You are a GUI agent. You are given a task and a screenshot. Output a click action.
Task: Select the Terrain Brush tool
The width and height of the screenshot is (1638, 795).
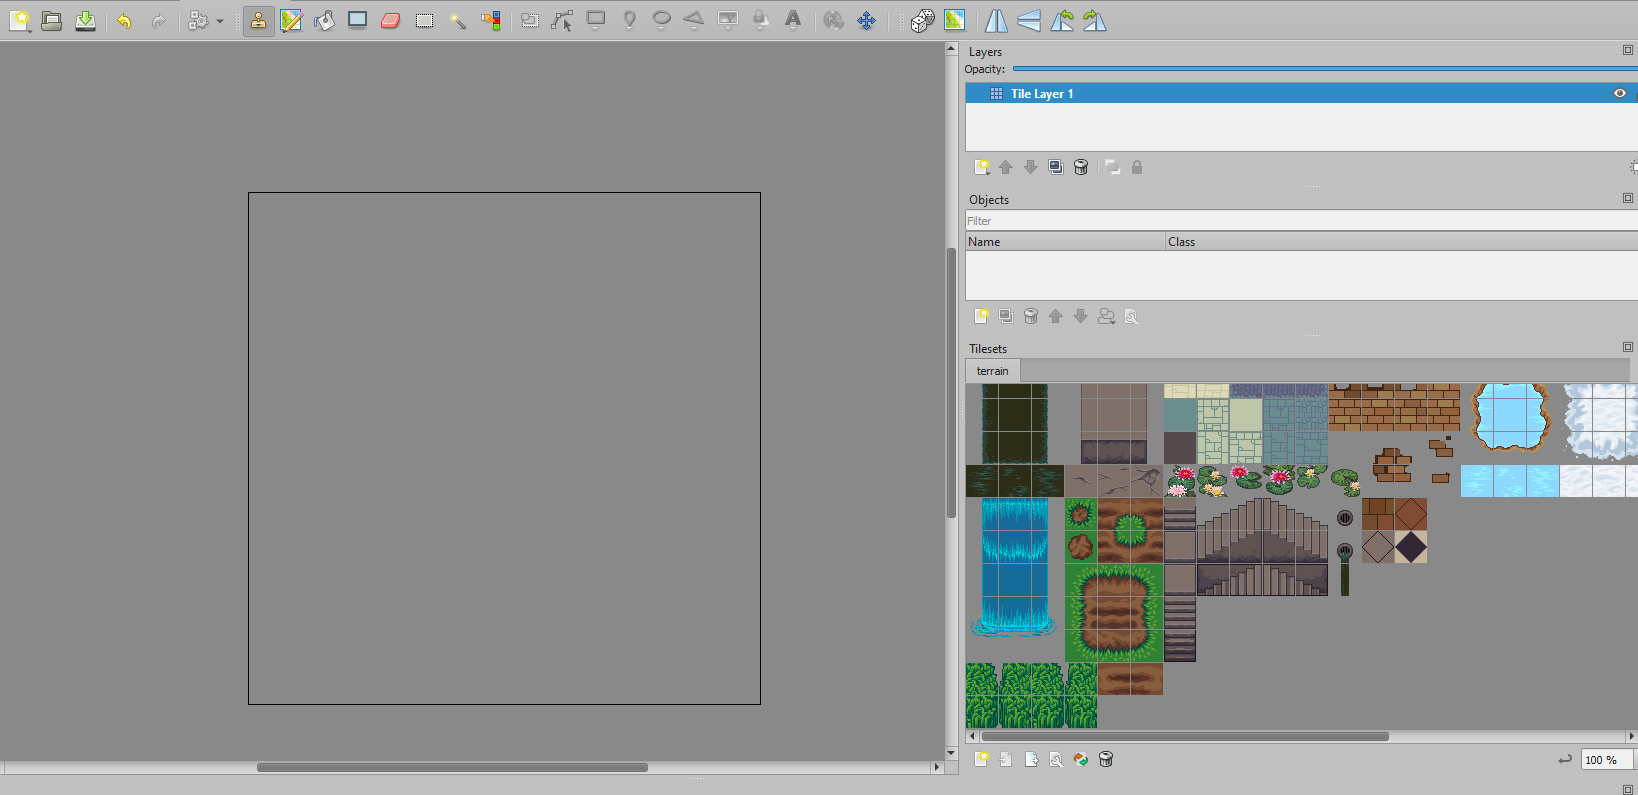pyautogui.click(x=291, y=20)
